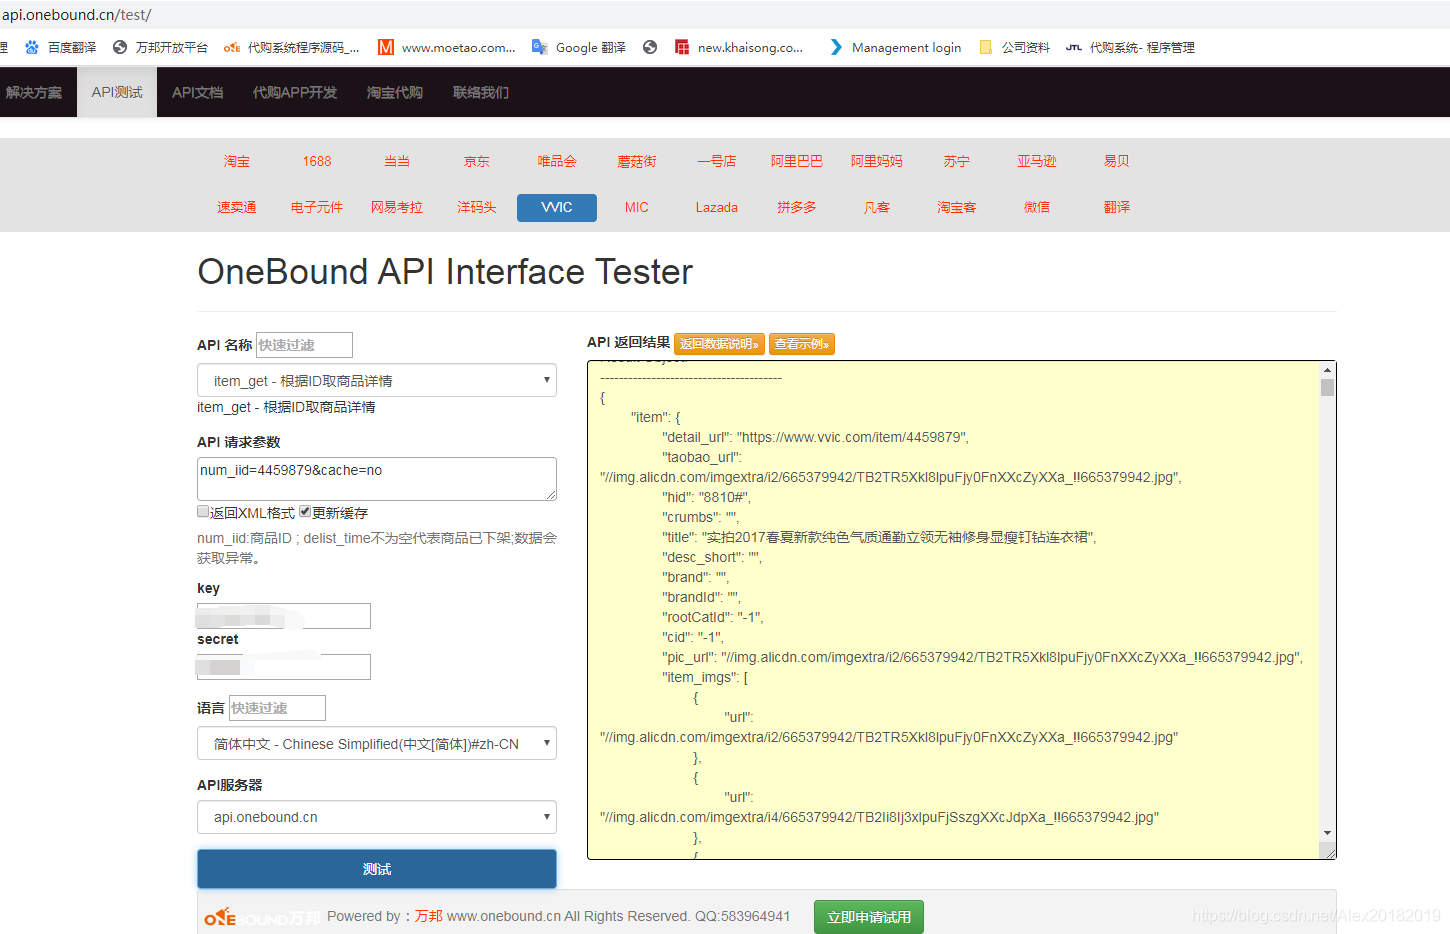Open the 万邦开放平台 bookmark

160,47
